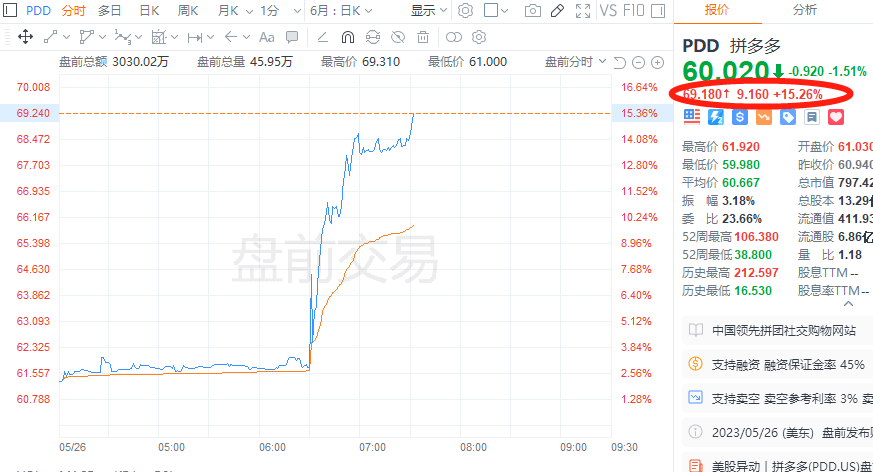Switch to 日K chart tab
This screenshot has width=873, height=472.
149,11
